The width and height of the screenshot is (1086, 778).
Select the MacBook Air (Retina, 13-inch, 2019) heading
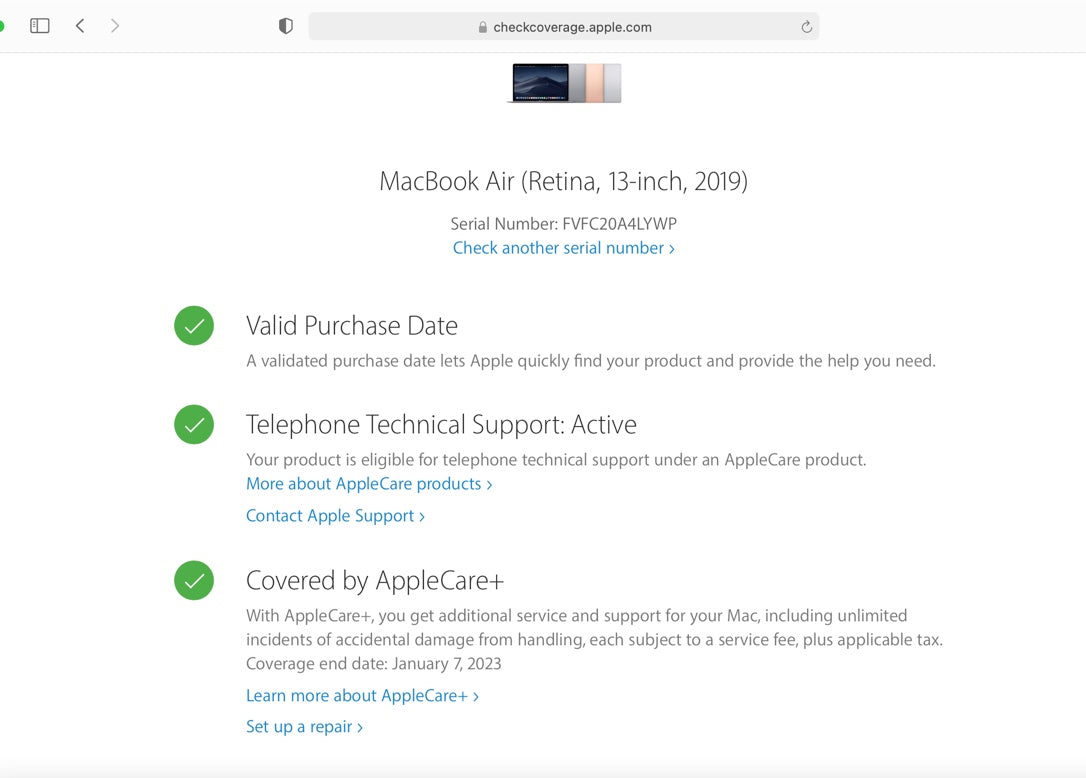point(563,181)
